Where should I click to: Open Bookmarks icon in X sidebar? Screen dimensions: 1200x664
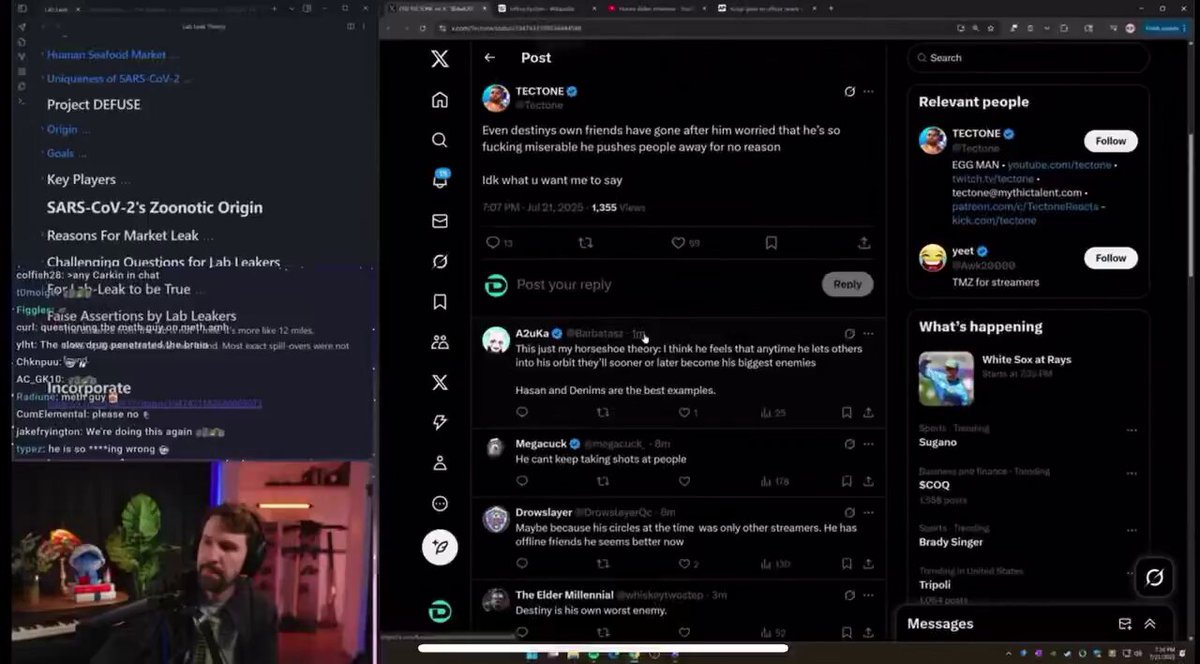tap(440, 301)
